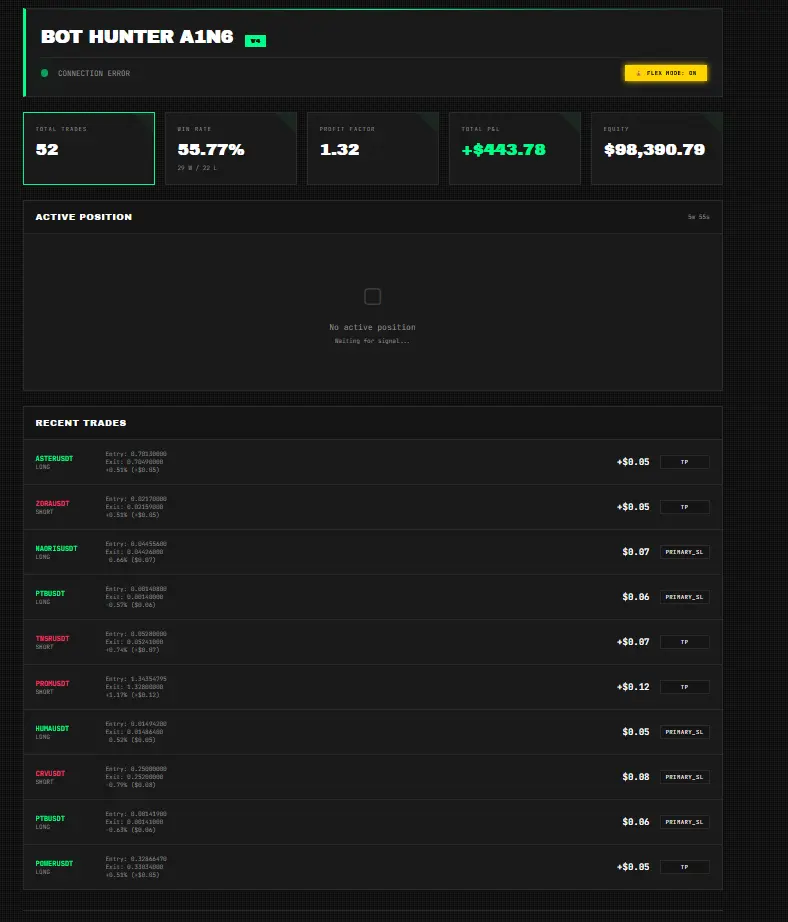Click the TP tag on the TNSRUSDT row
Screen dimensions: 788x922
685,642
